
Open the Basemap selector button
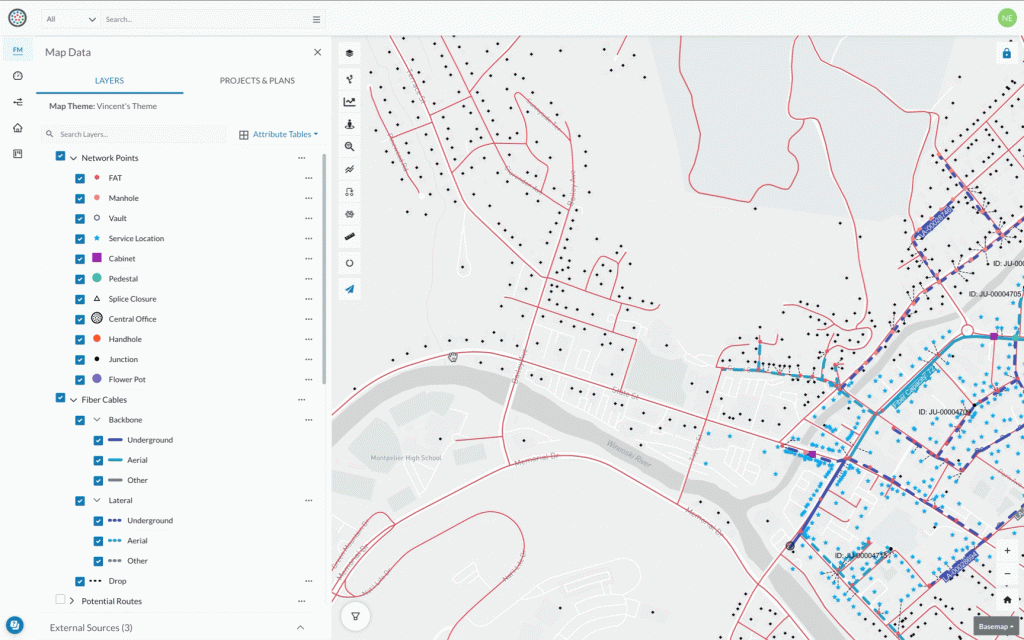click(996, 626)
